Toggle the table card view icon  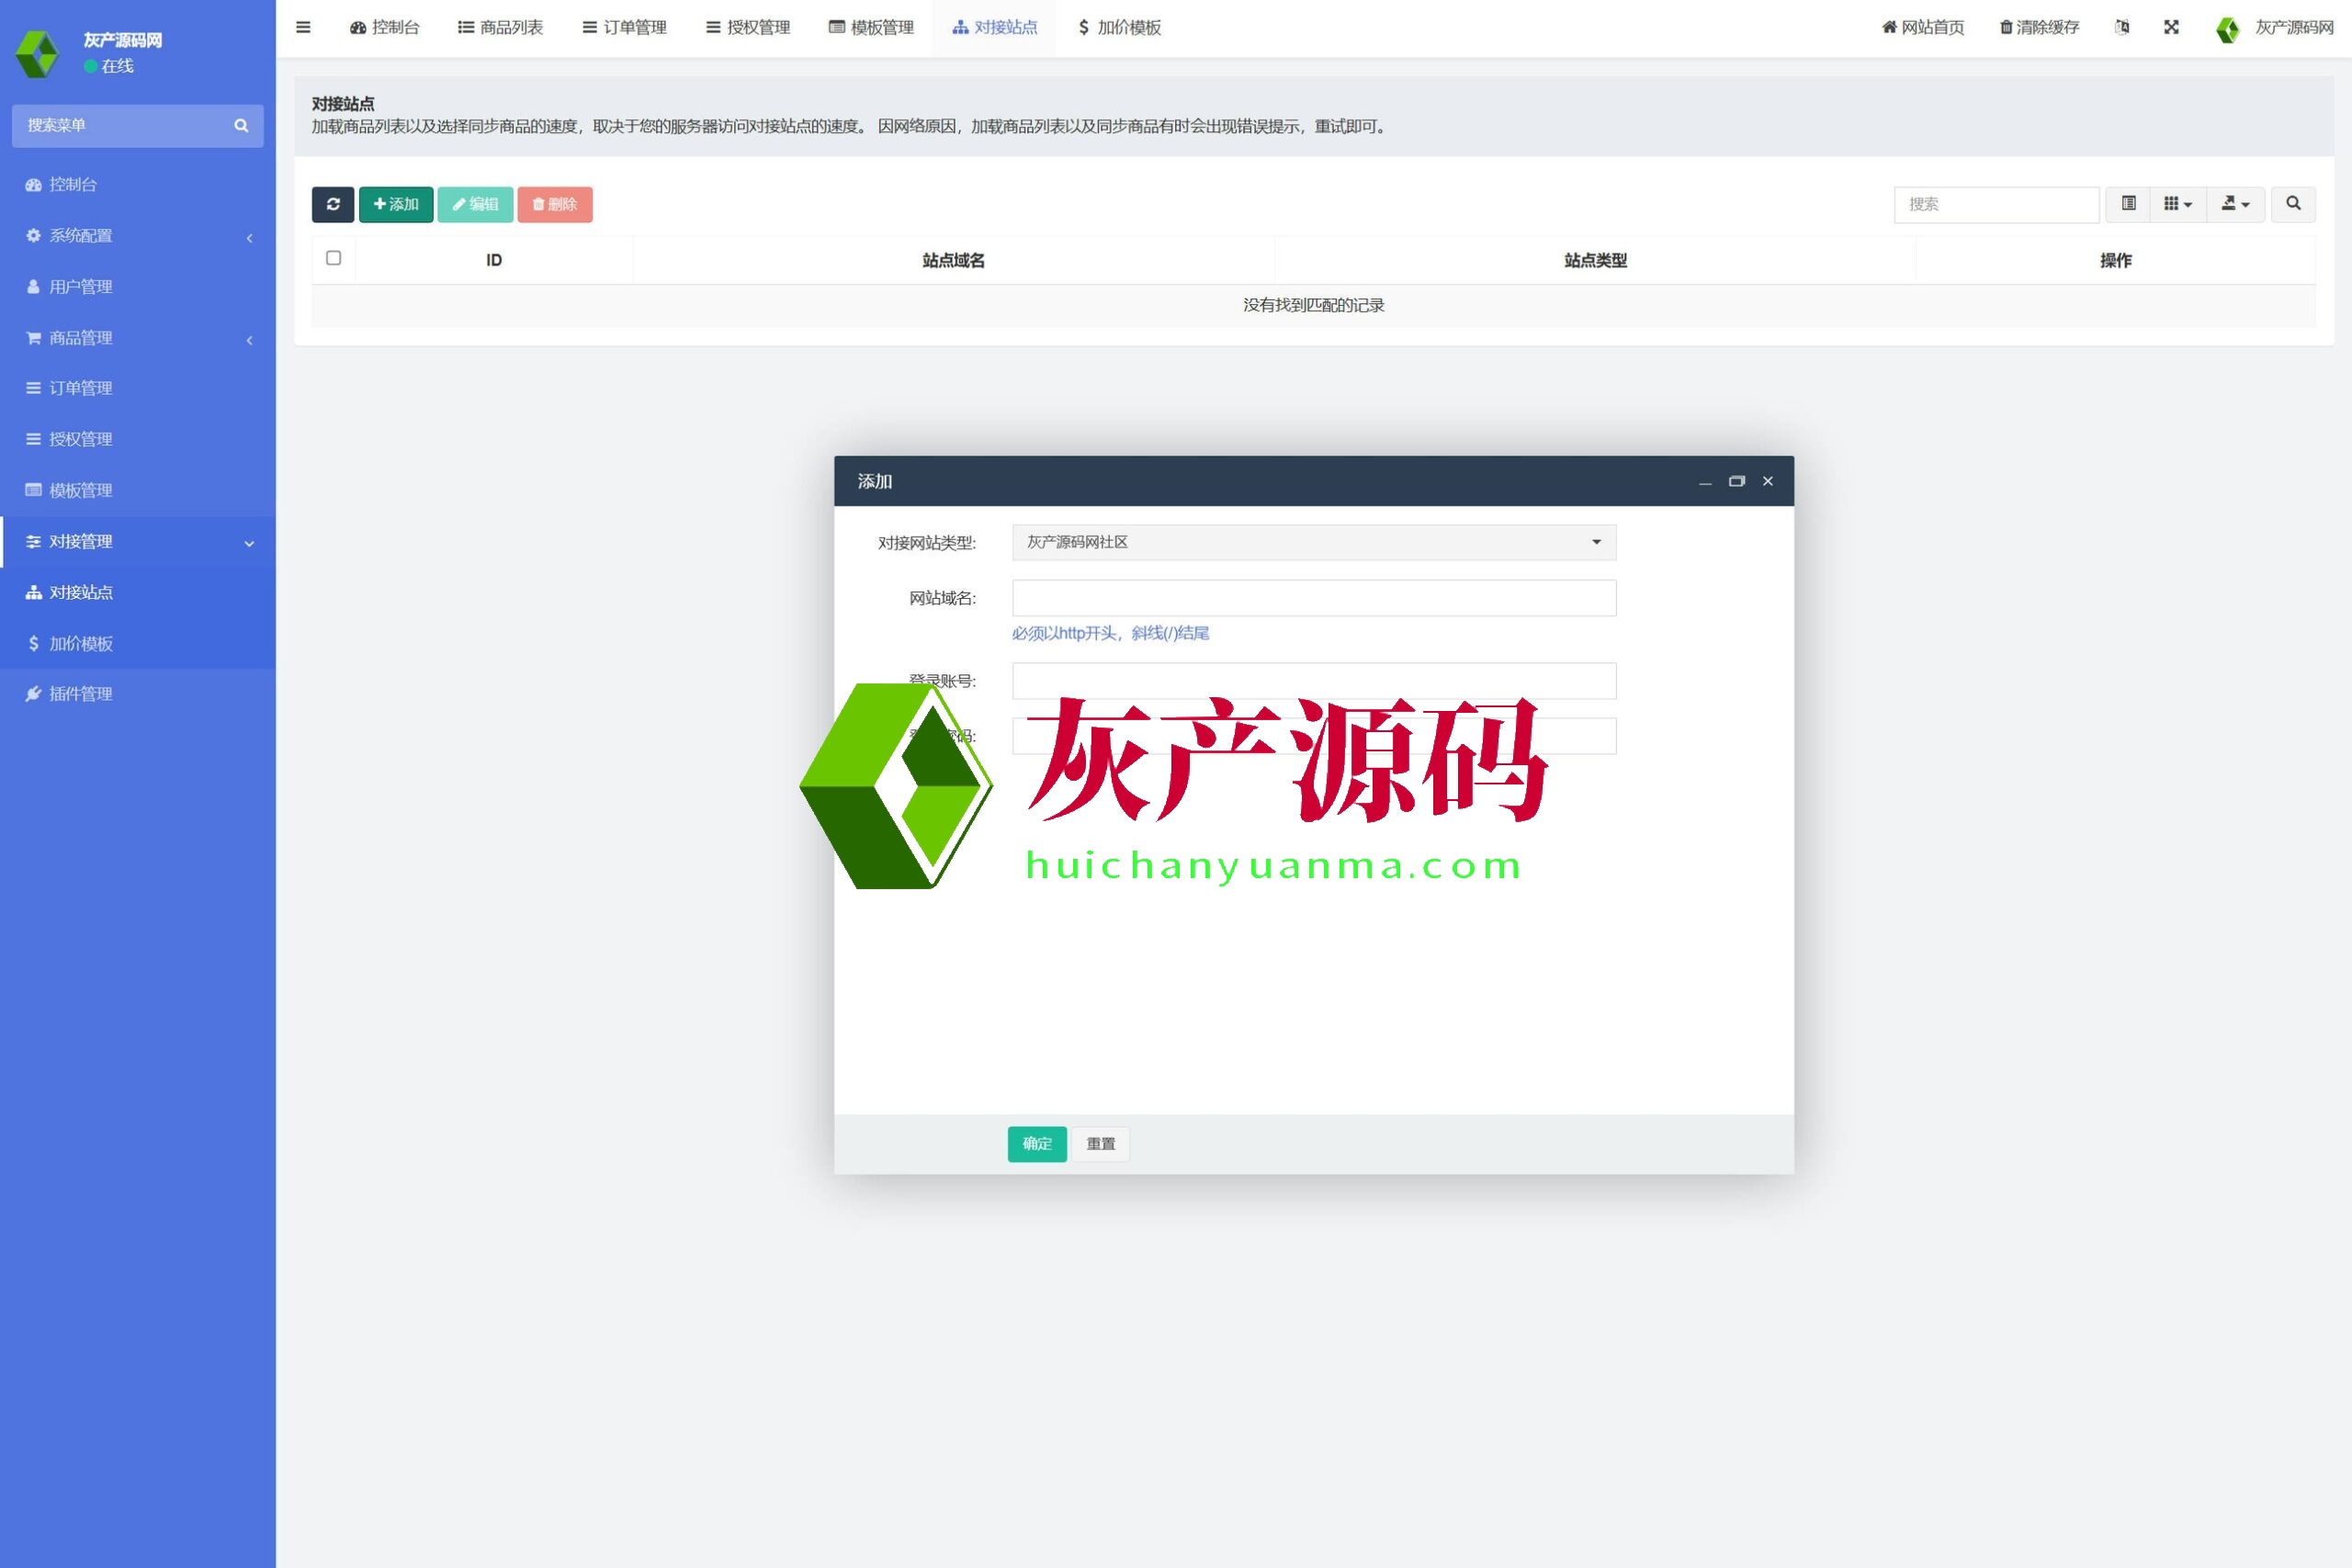2128,204
